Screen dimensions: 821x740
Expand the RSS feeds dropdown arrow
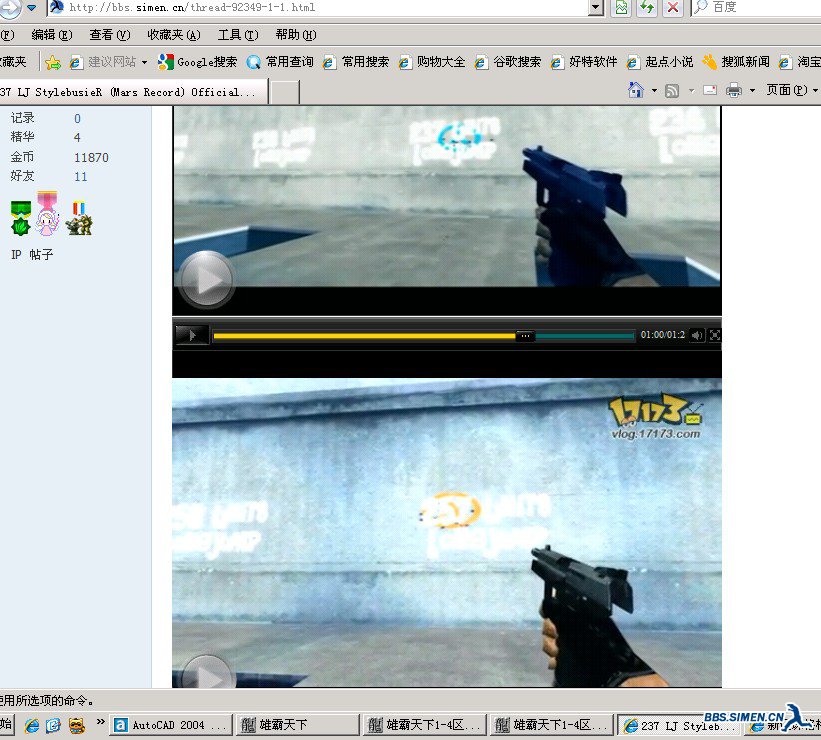[x=691, y=91]
